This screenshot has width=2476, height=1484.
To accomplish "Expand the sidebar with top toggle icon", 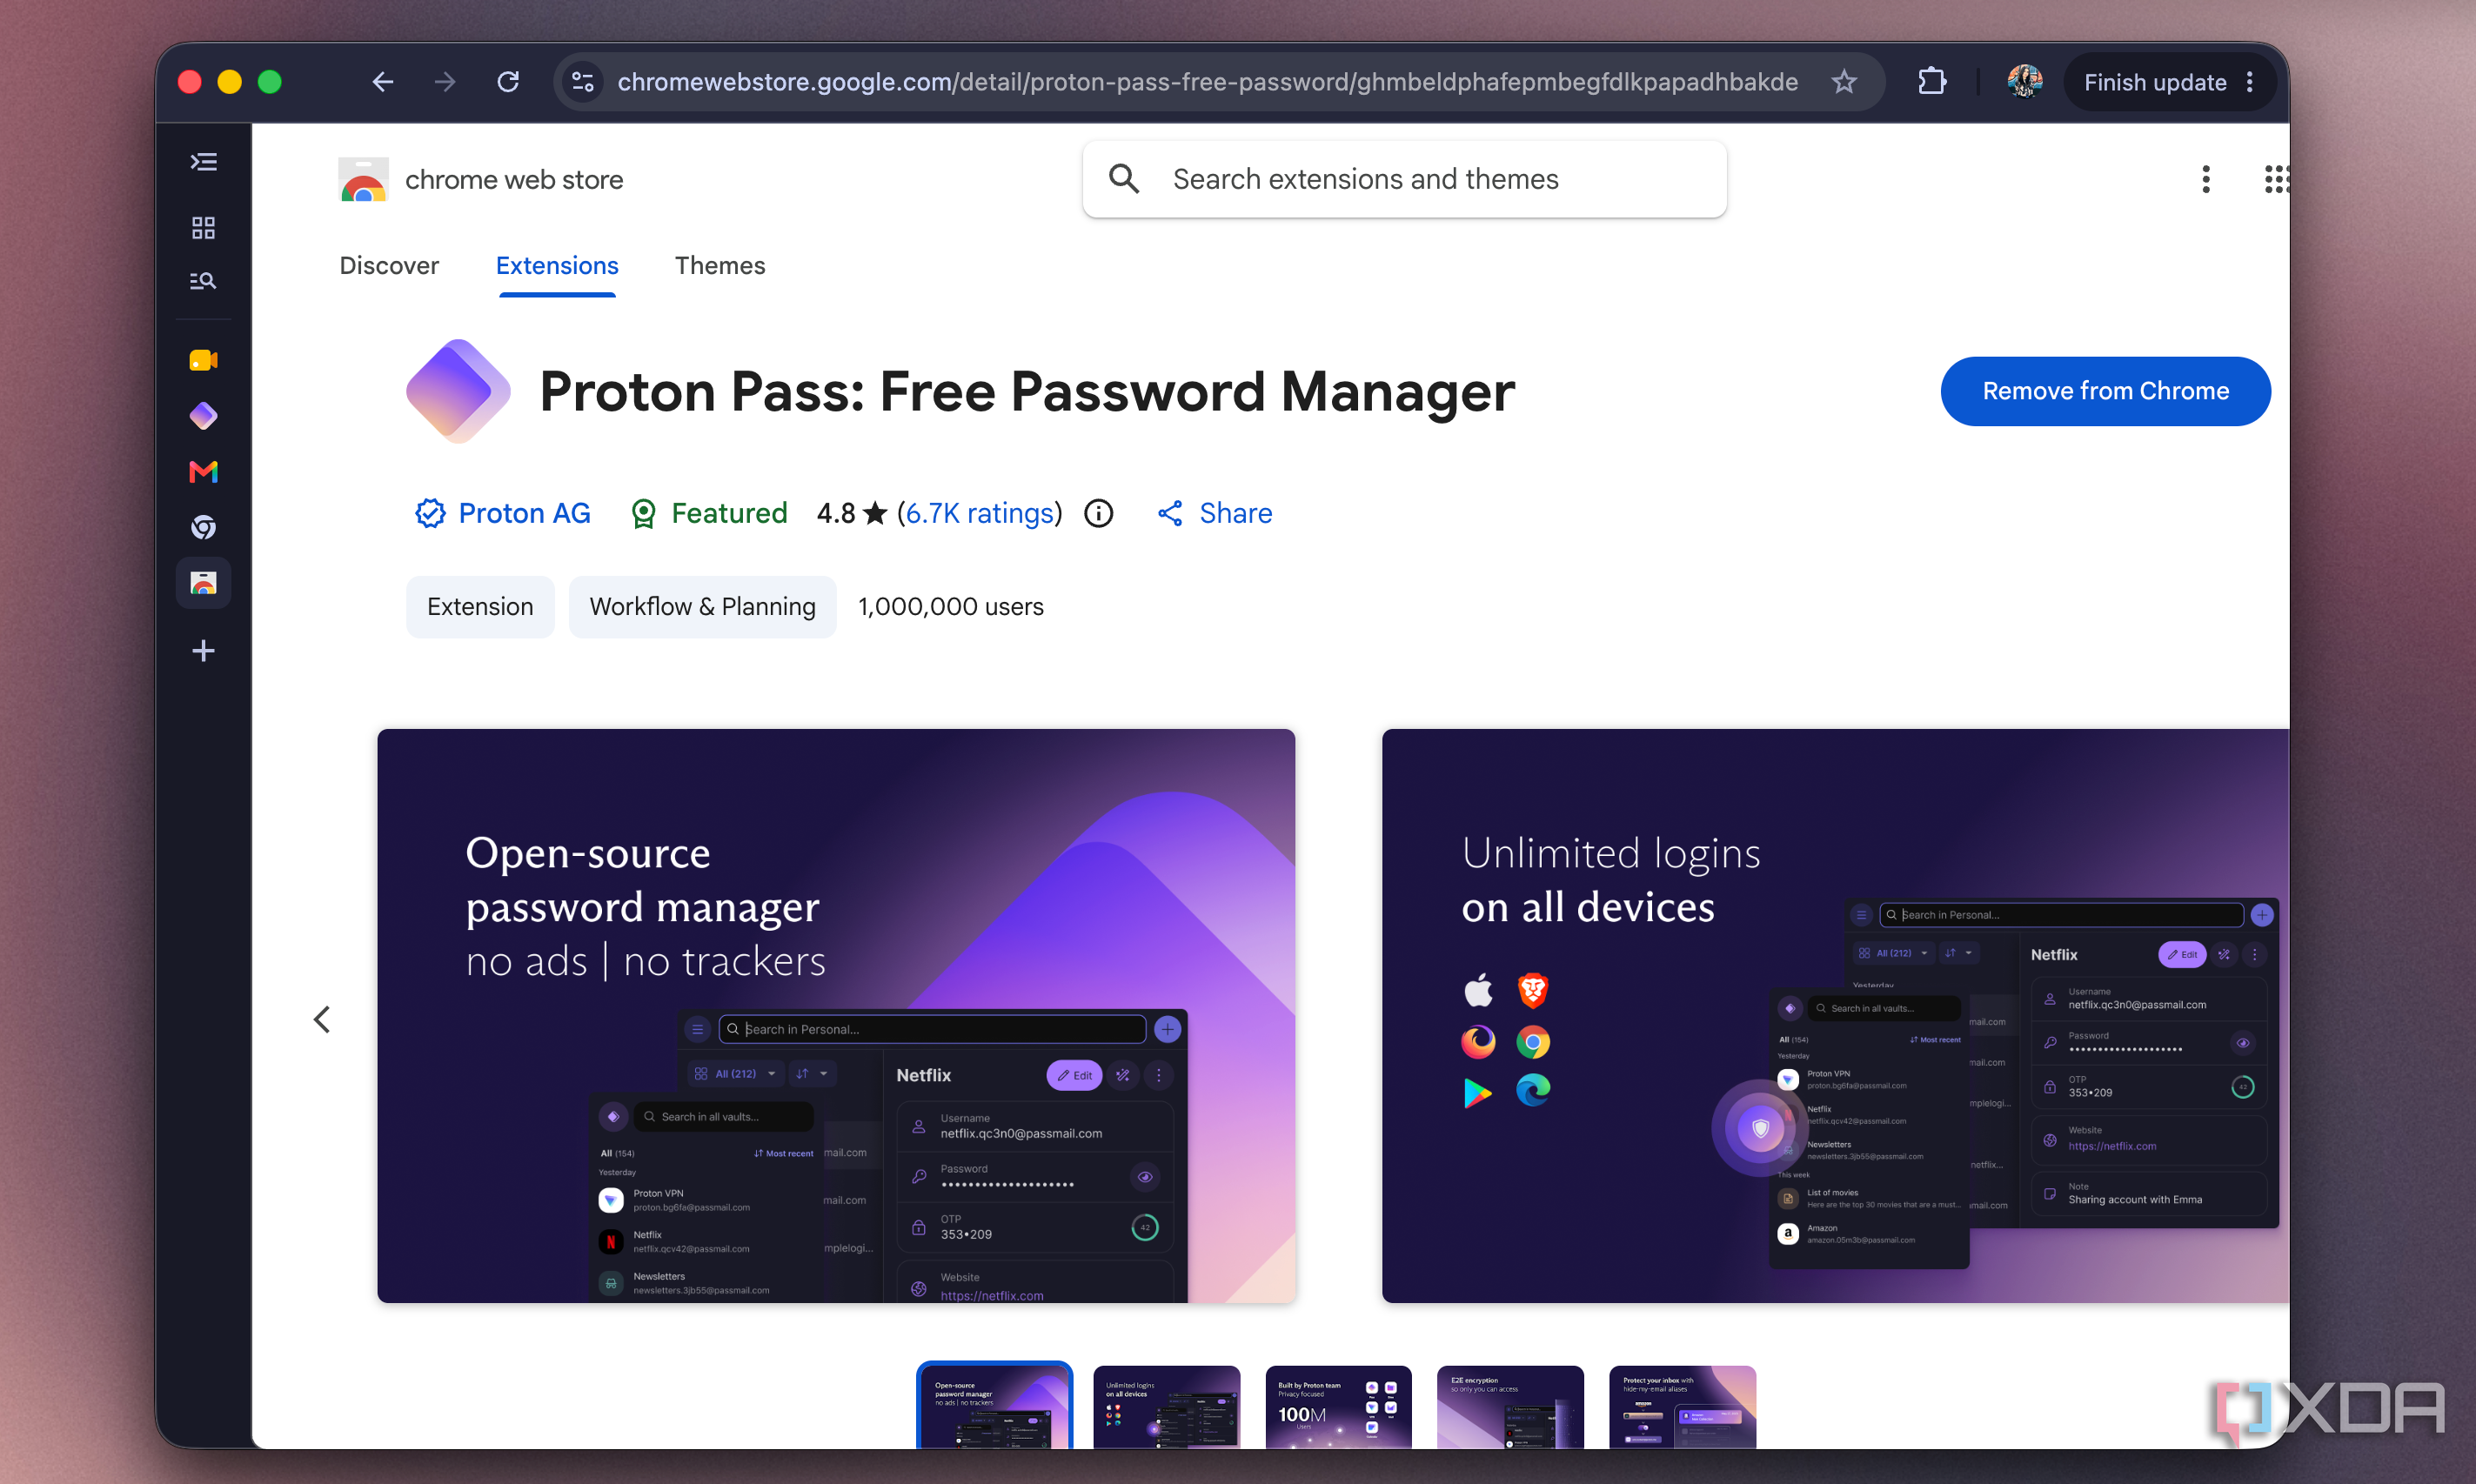I will point(203,162).
